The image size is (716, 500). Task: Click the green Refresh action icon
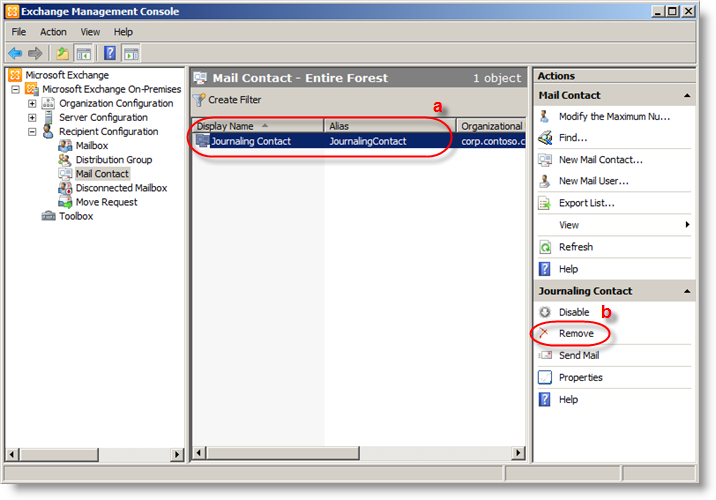(x=545, y=247)
